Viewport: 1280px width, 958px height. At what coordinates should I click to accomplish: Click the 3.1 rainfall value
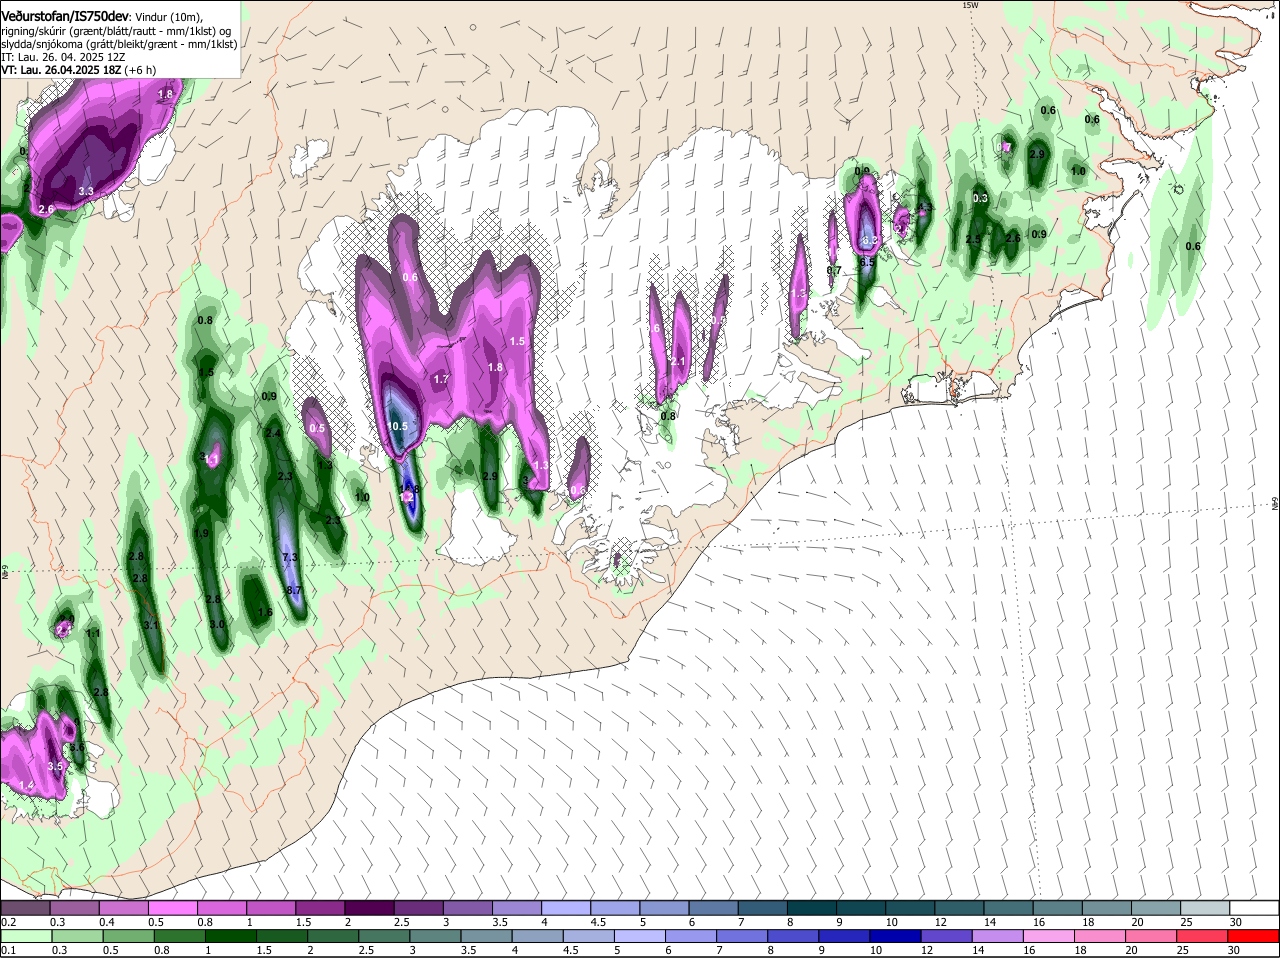click(x=152, y=625)
